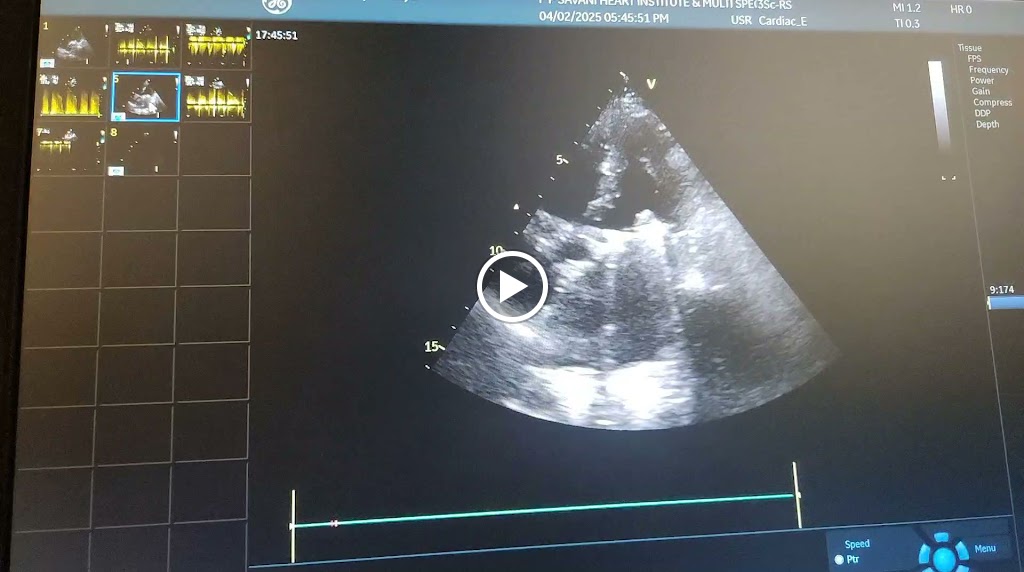
Task: Click the date 04/02/2025 05:45:51 PM
Action: click(603, 18)
